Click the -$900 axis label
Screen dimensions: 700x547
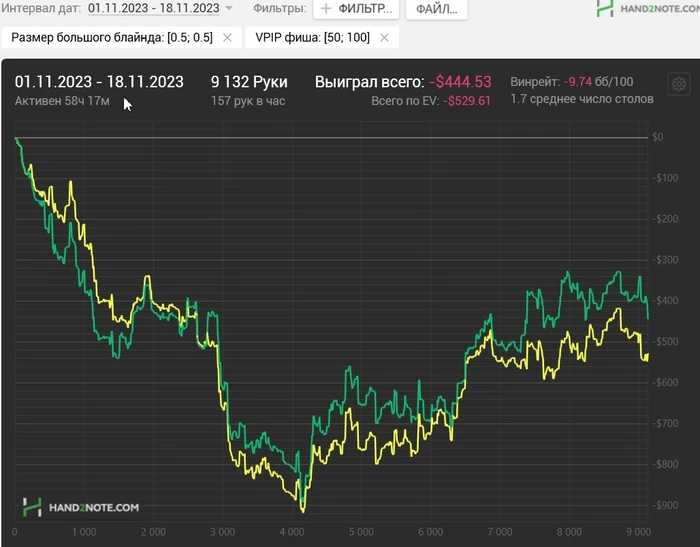tap(665, 505)
